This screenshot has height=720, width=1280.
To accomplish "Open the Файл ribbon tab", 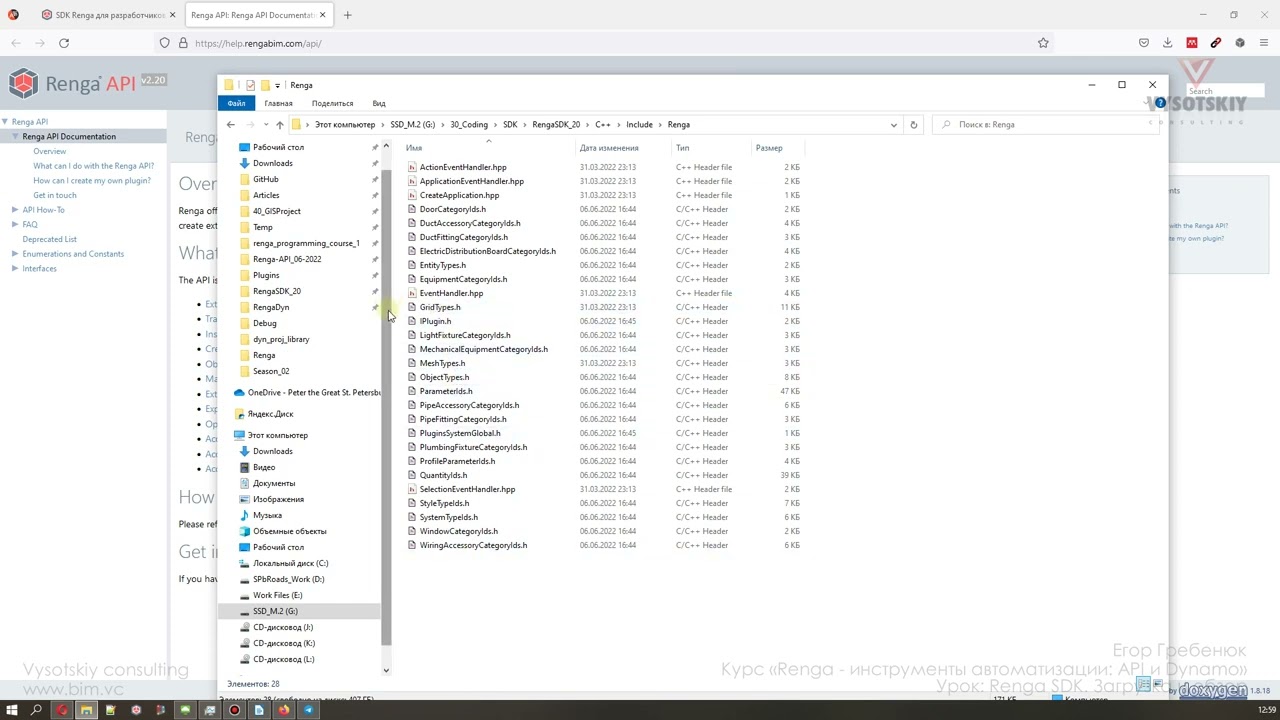I will coord(236,103).
